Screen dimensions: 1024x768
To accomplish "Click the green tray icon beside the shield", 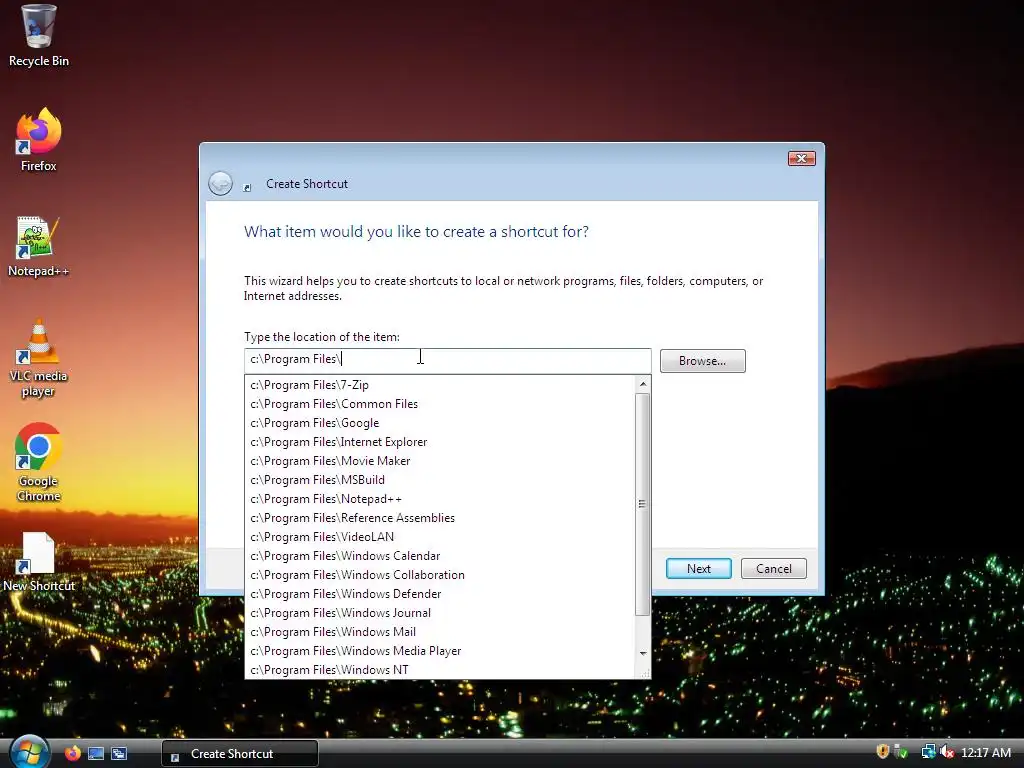I will pyautogui.click(x=901, y=752).
